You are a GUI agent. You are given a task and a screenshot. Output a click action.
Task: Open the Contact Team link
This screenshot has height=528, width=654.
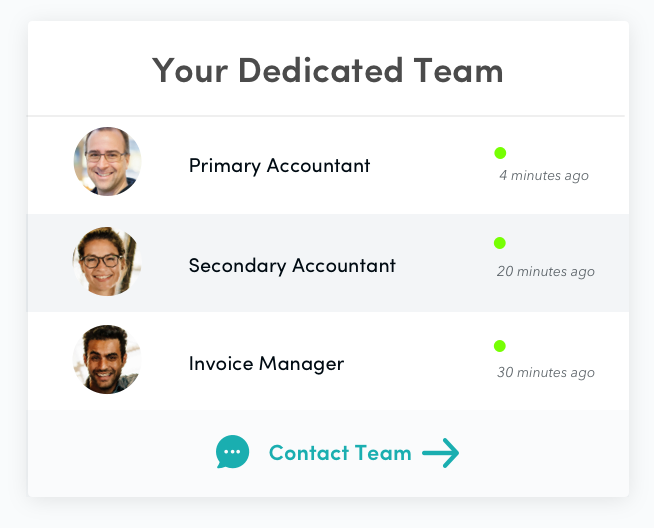[x=340, y=453]
